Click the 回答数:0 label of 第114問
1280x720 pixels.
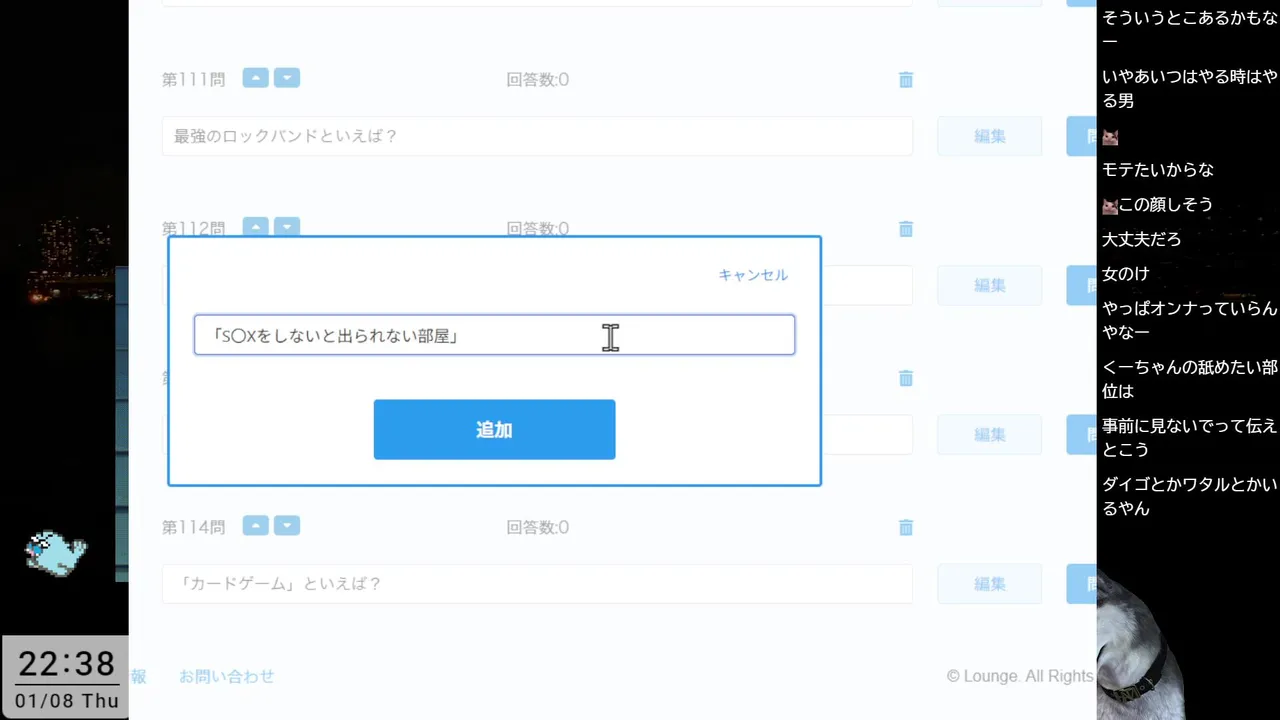pos(537,527)
